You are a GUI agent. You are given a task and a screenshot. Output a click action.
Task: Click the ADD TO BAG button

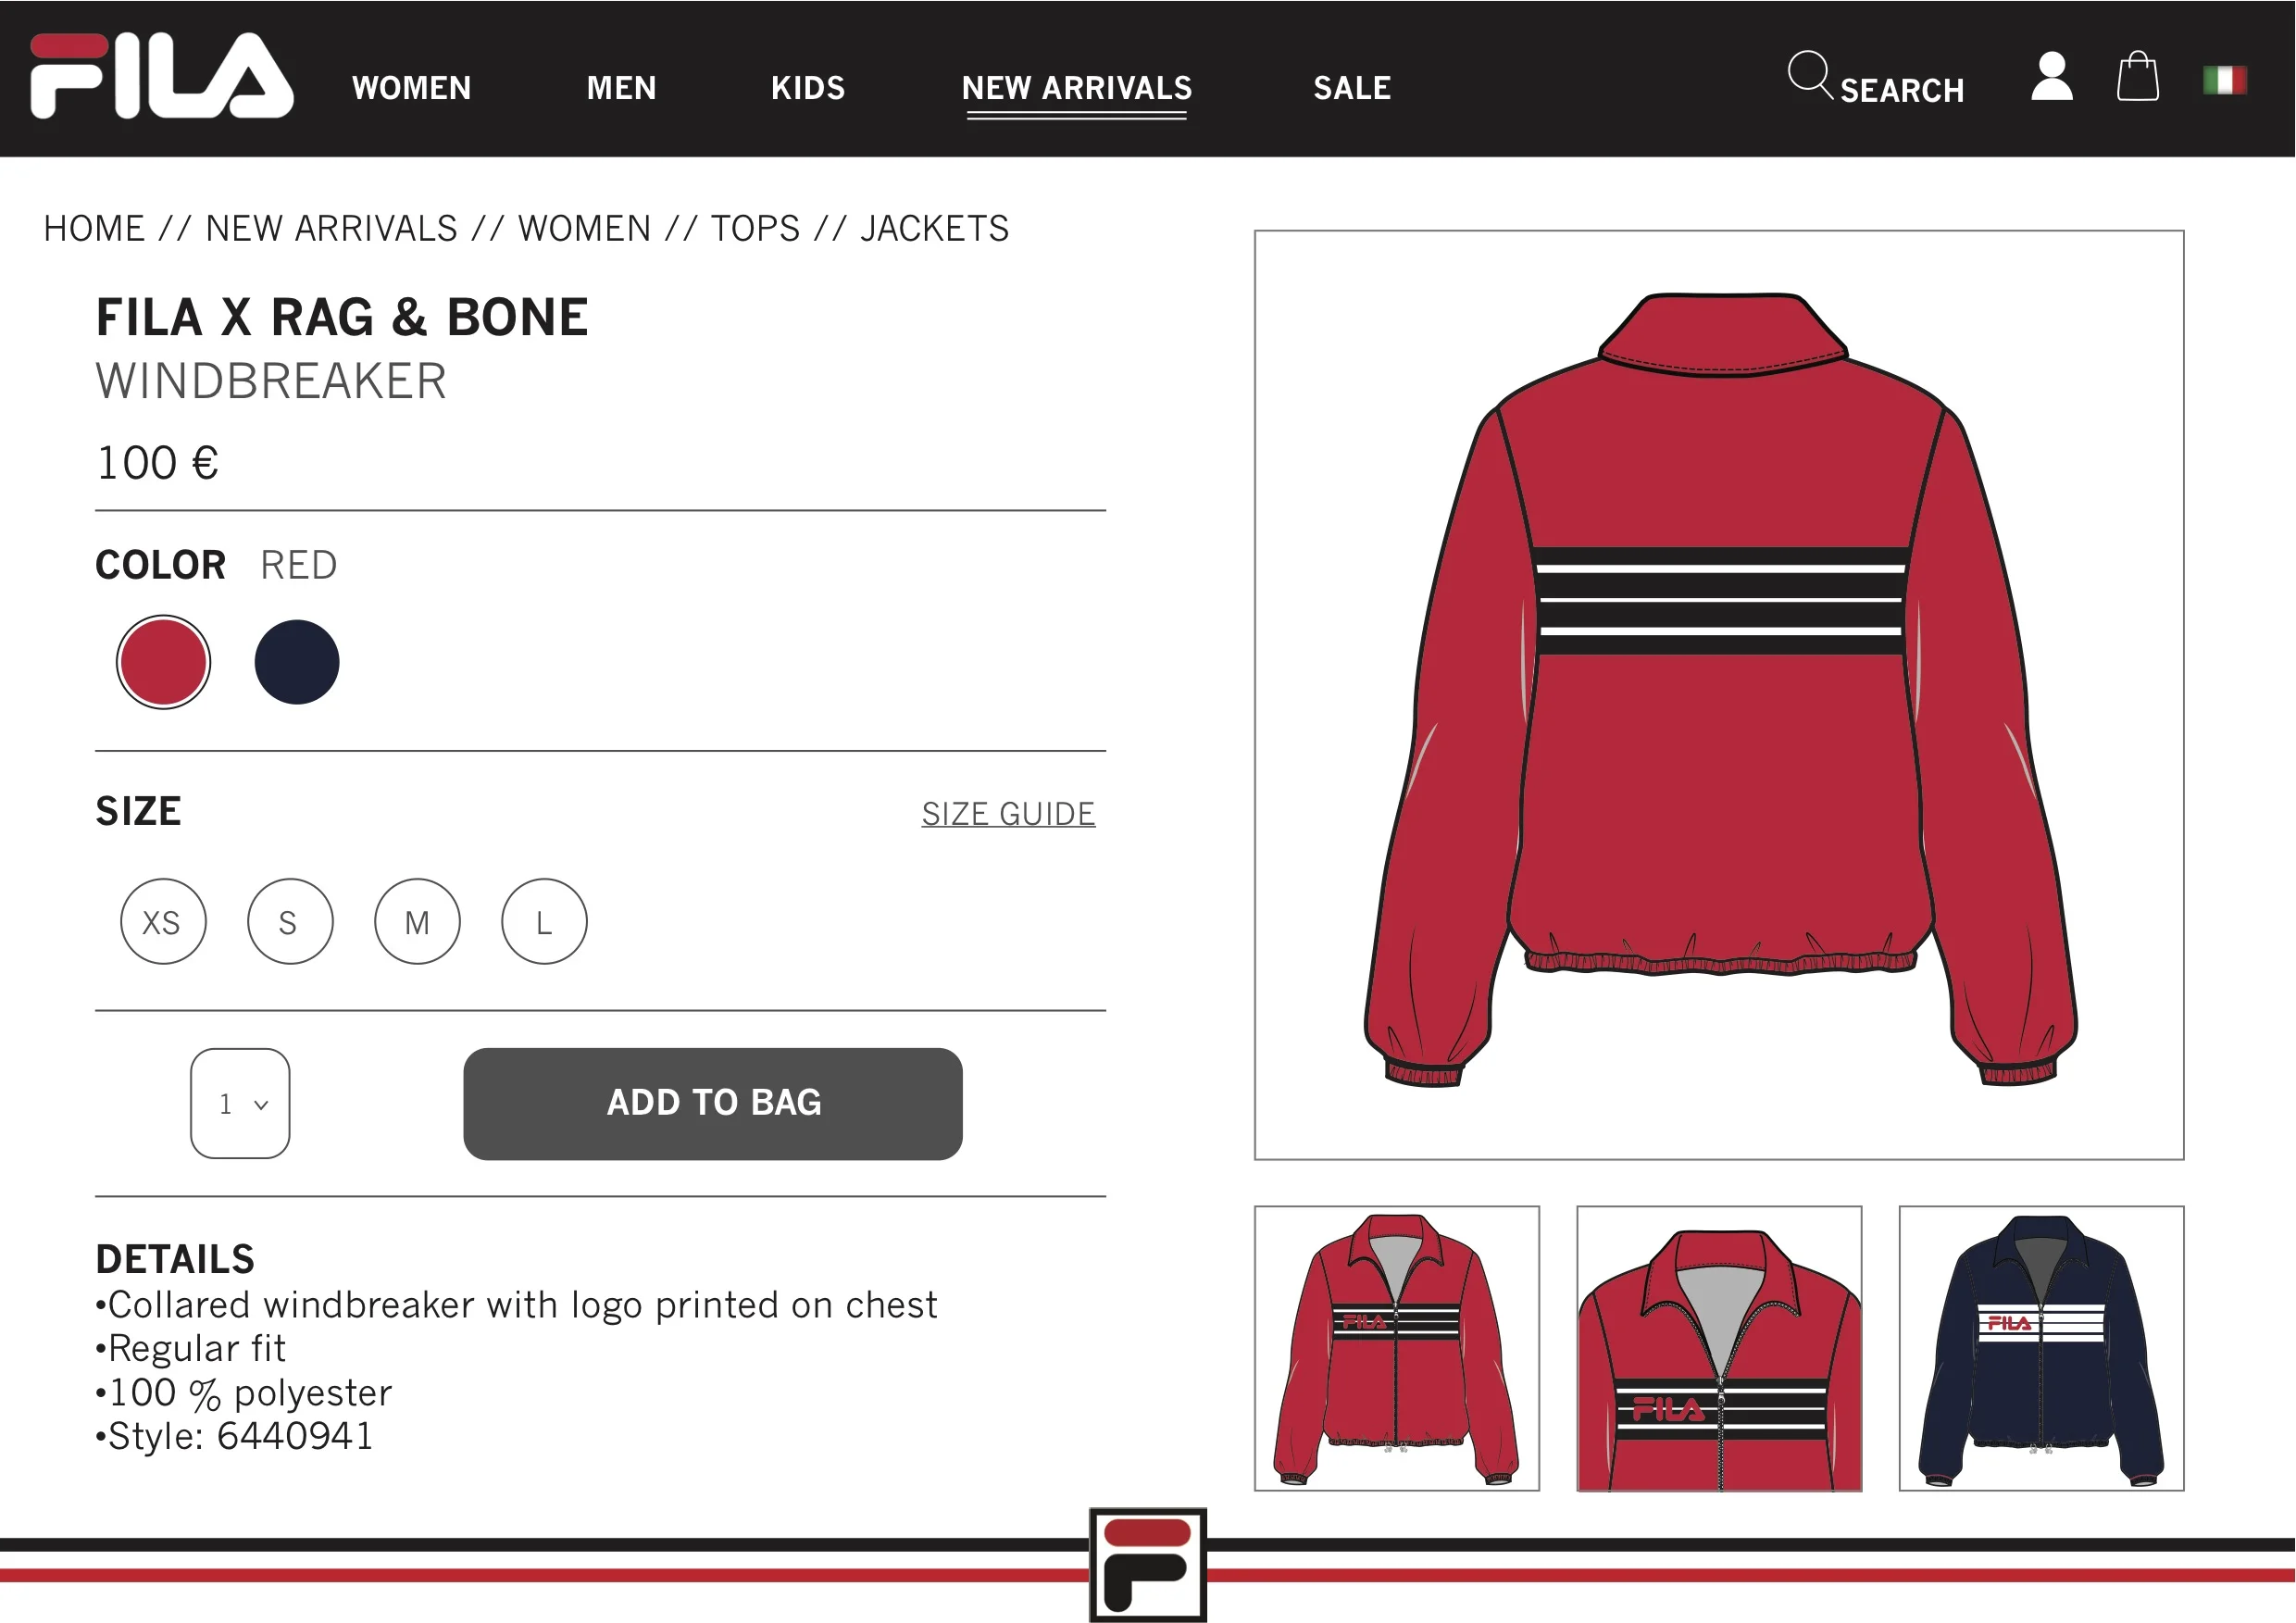tap(713, 1103)
